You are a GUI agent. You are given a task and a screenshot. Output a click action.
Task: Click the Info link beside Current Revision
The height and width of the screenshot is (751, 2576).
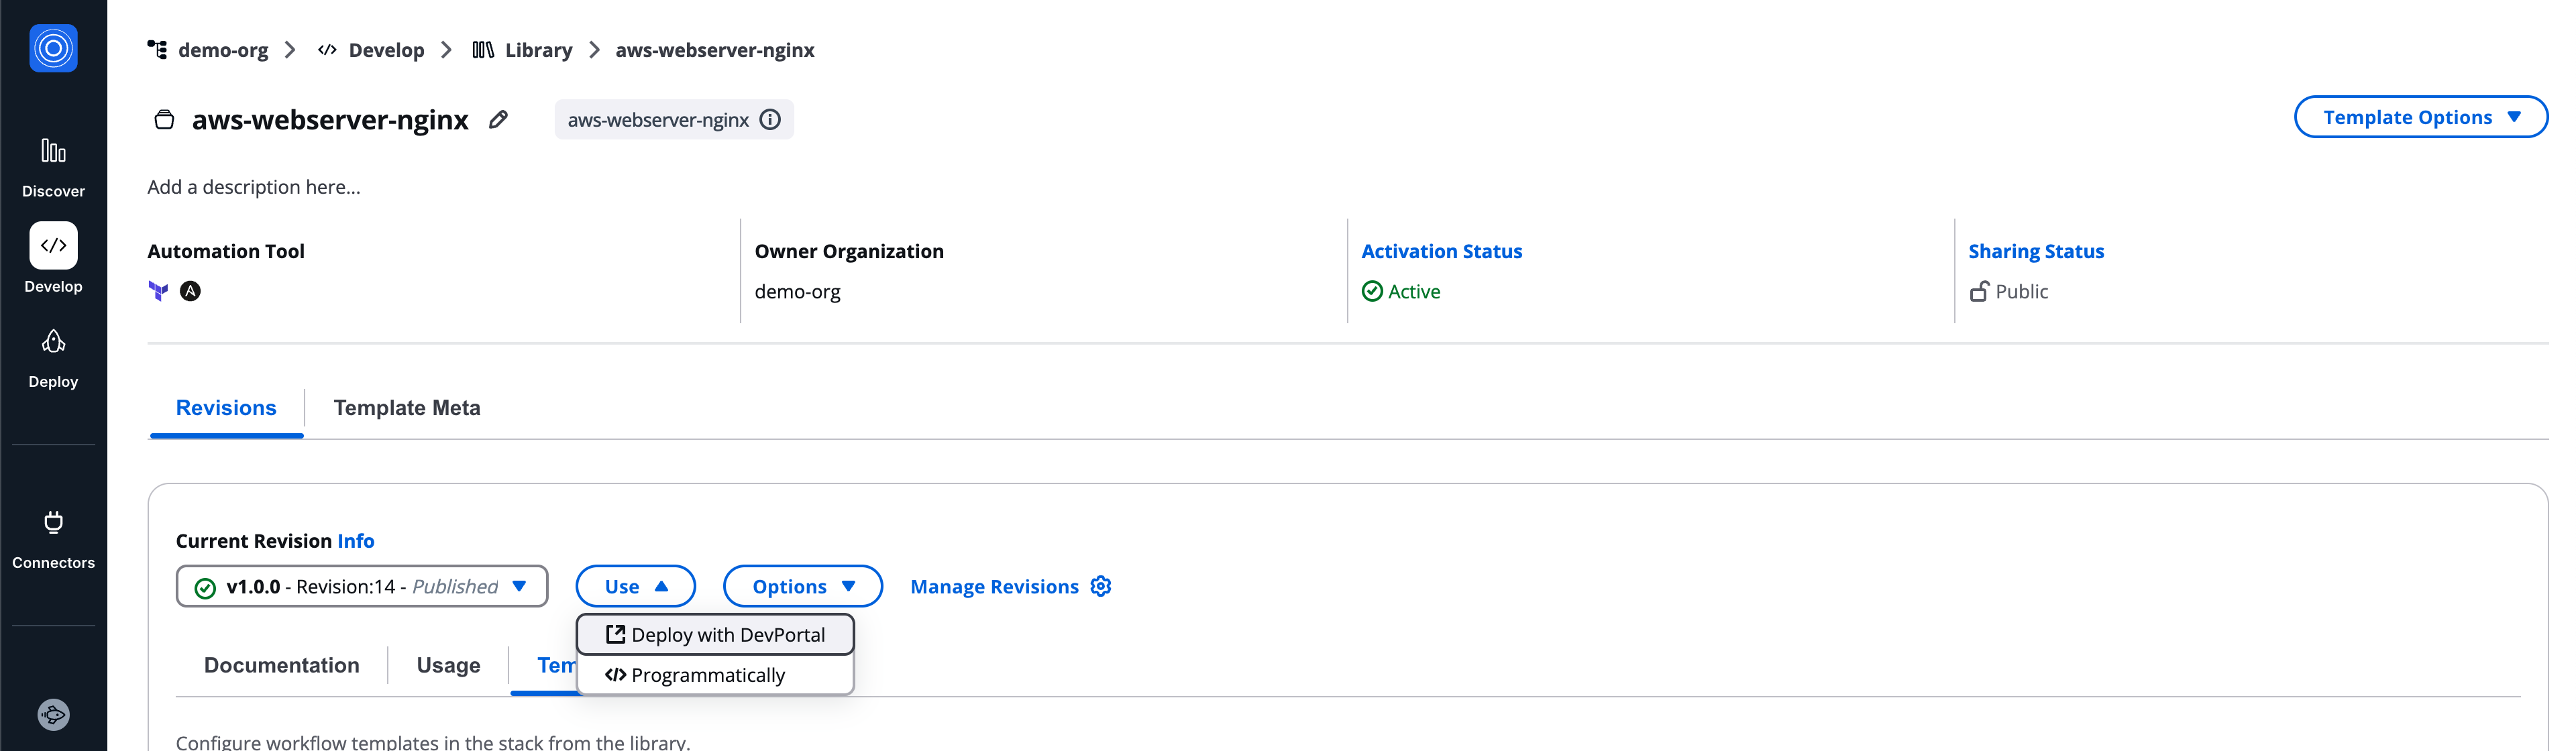pyautogui.click(x=355, y=541)
